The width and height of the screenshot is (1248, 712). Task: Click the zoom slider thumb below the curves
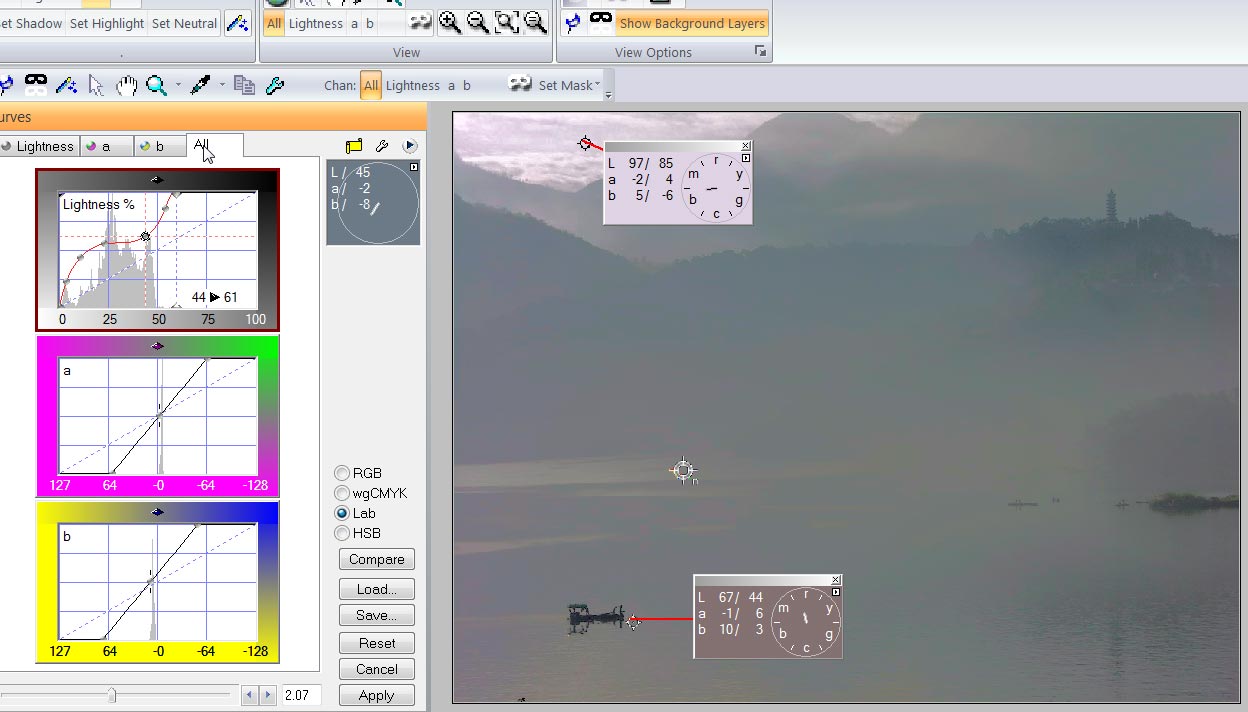(x=112, y=695)
